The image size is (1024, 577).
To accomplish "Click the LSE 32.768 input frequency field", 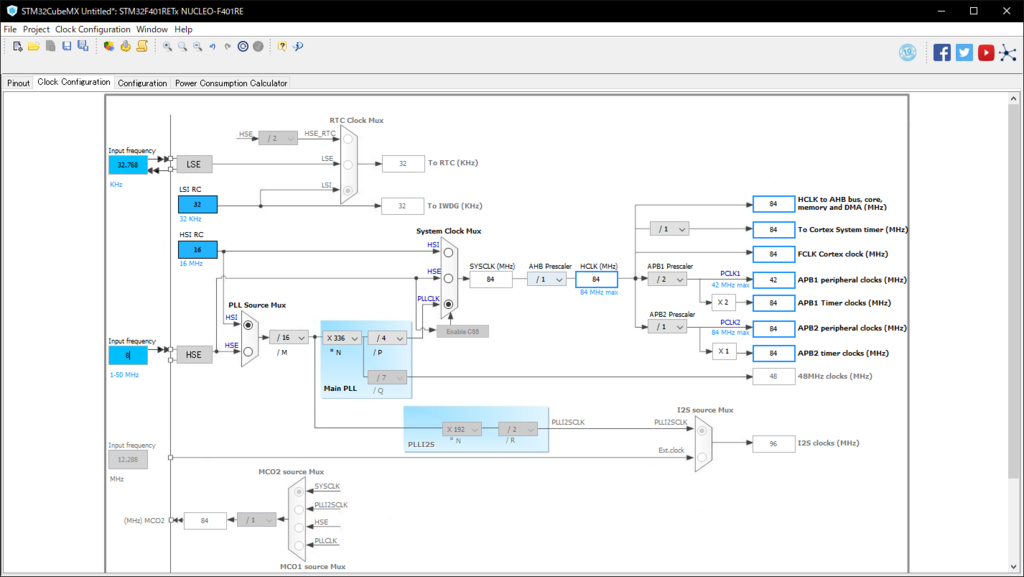I will pos(128,164).
